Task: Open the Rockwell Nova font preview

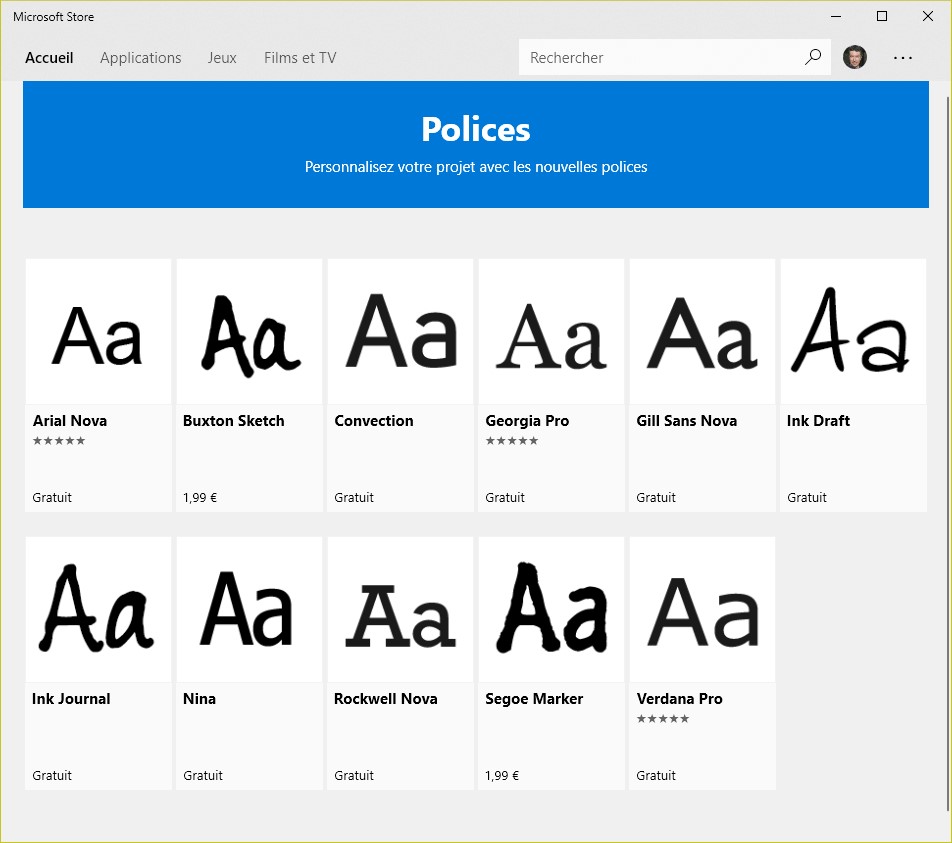Action: [400, 610]
